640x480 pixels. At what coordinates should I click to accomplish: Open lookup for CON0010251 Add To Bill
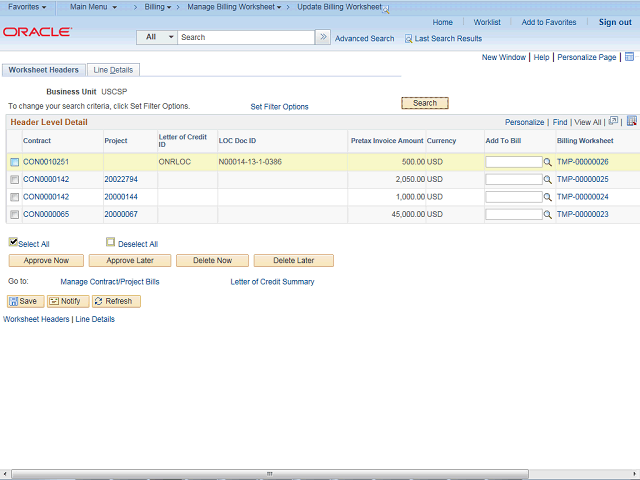[547, 162]
